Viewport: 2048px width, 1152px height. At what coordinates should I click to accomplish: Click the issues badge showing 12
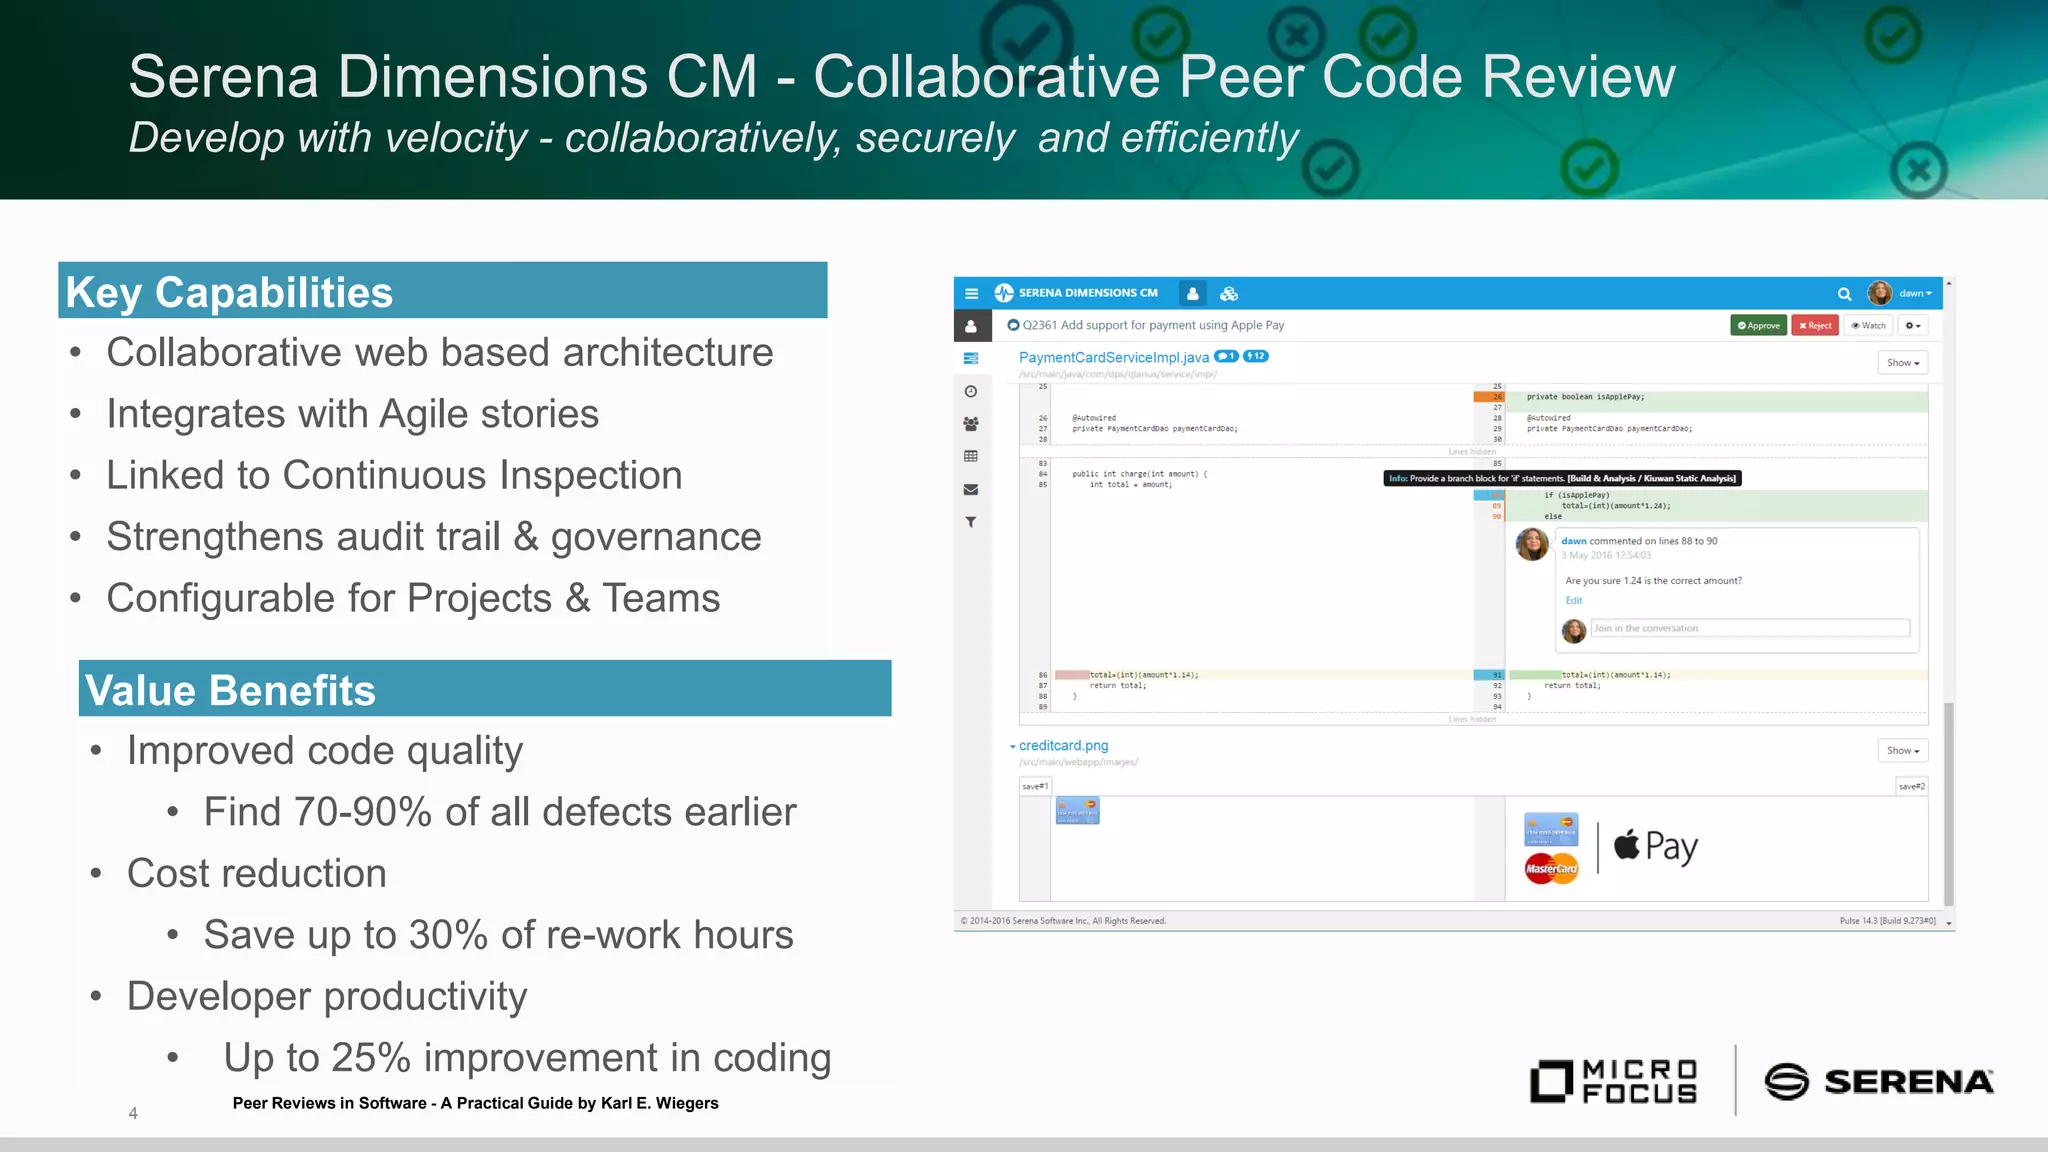tap(1256, 356)
